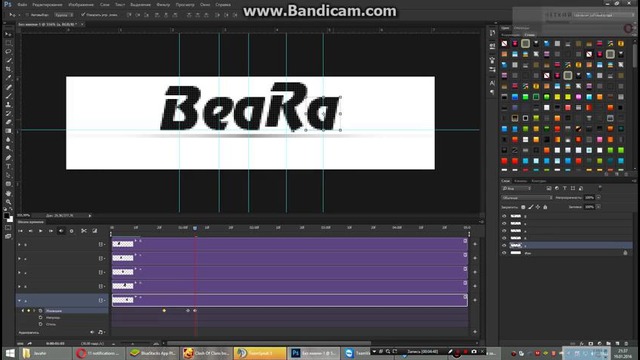640x360 pixels.
Task: Click the fx layer style icon
Action: coord(582,344)
